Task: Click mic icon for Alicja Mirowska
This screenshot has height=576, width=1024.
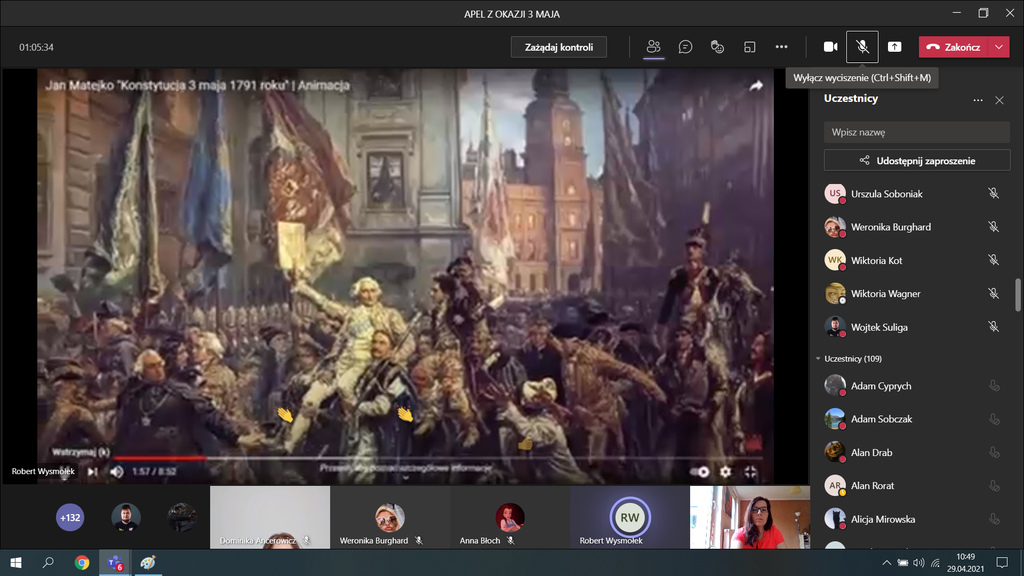Action: (994, 519)
